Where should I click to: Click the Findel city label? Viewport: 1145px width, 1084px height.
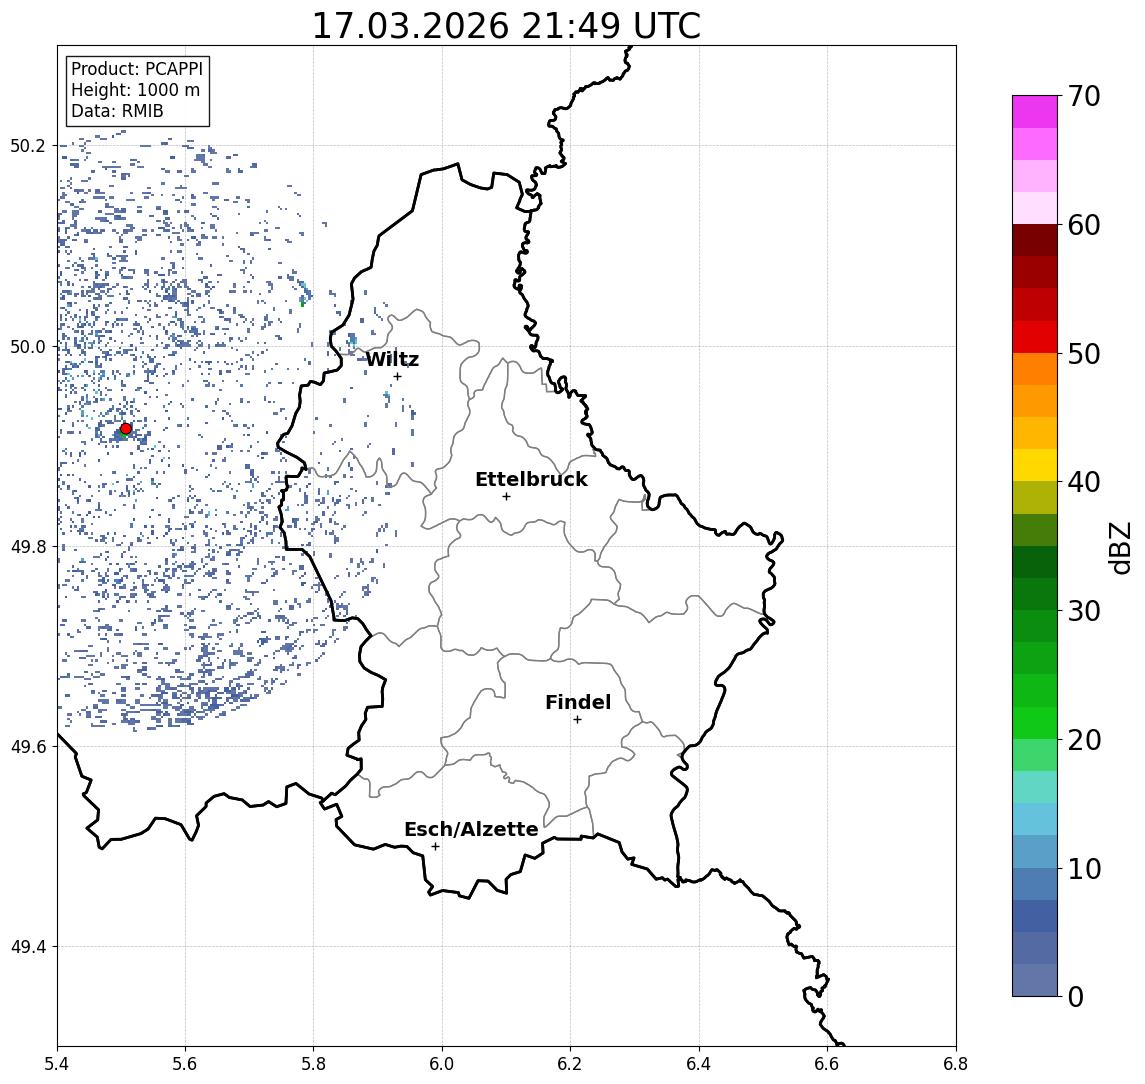tap(578, 702)
